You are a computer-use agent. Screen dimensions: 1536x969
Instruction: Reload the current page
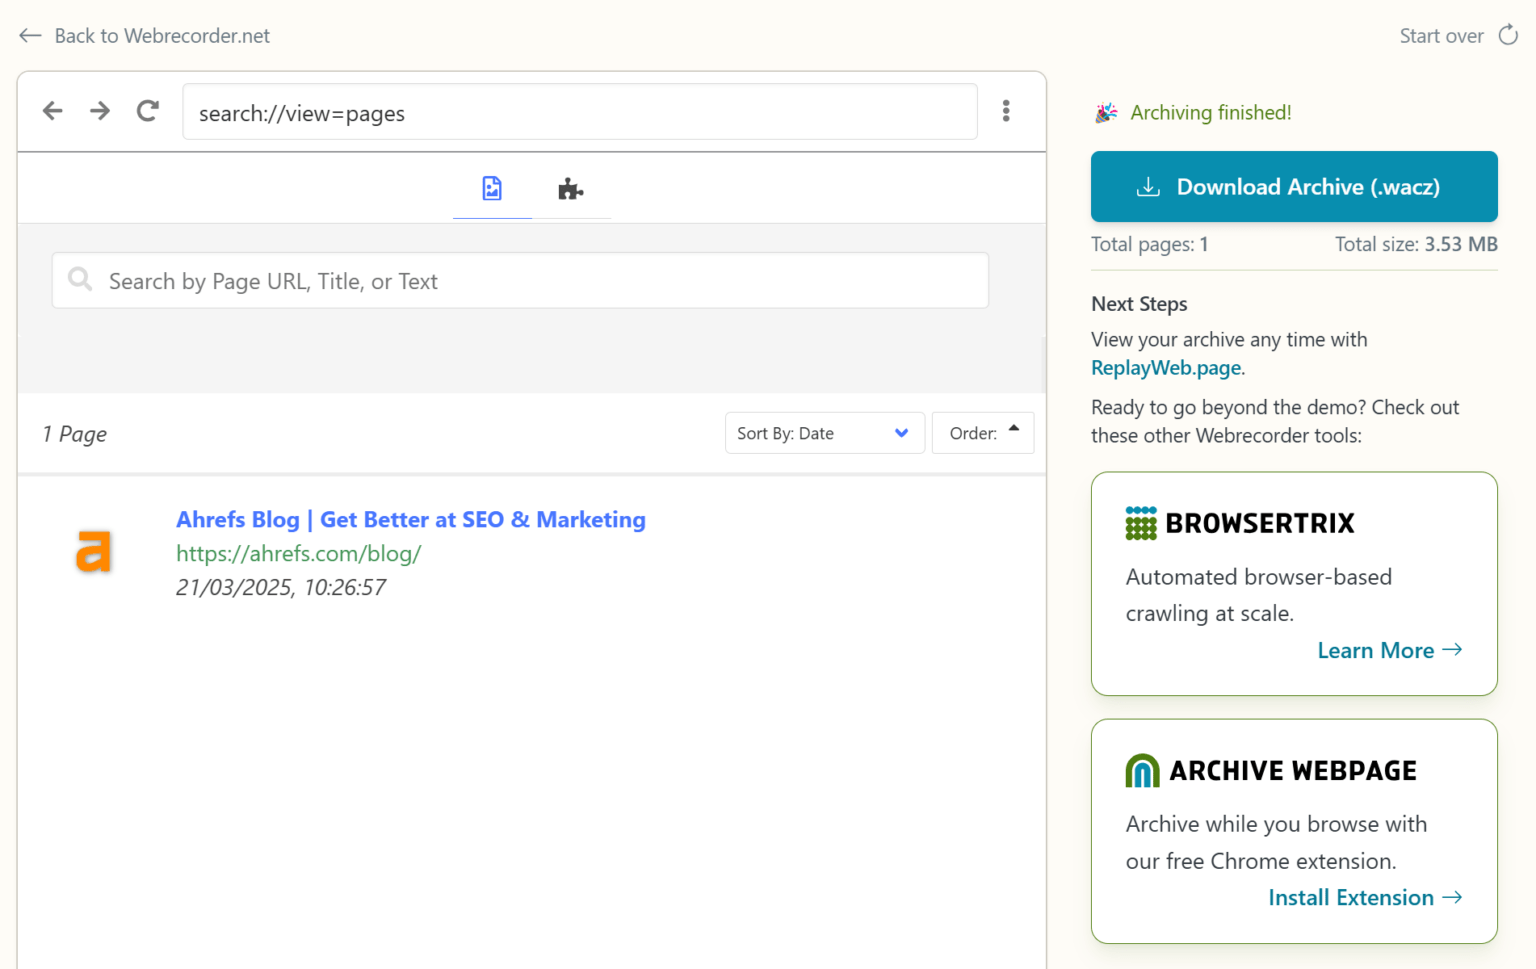click(x=147, y=111)
